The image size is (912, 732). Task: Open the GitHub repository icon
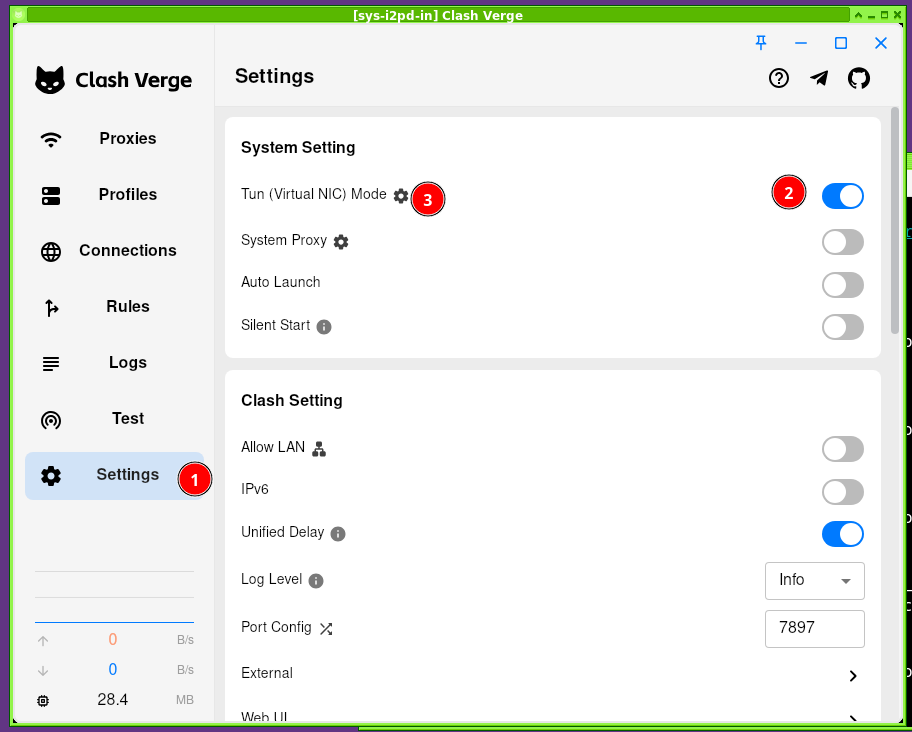859,78
